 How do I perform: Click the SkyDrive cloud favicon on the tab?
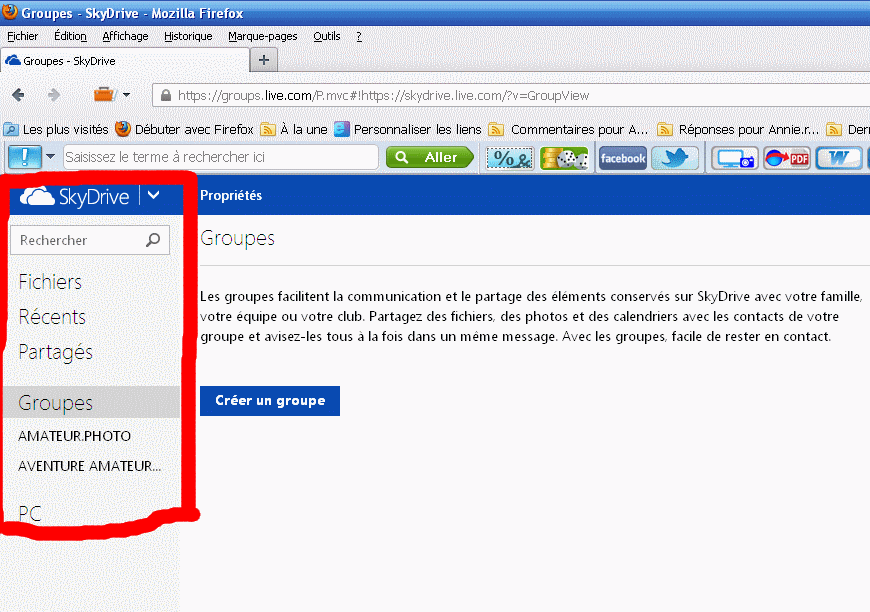click(x=13, y=60)
